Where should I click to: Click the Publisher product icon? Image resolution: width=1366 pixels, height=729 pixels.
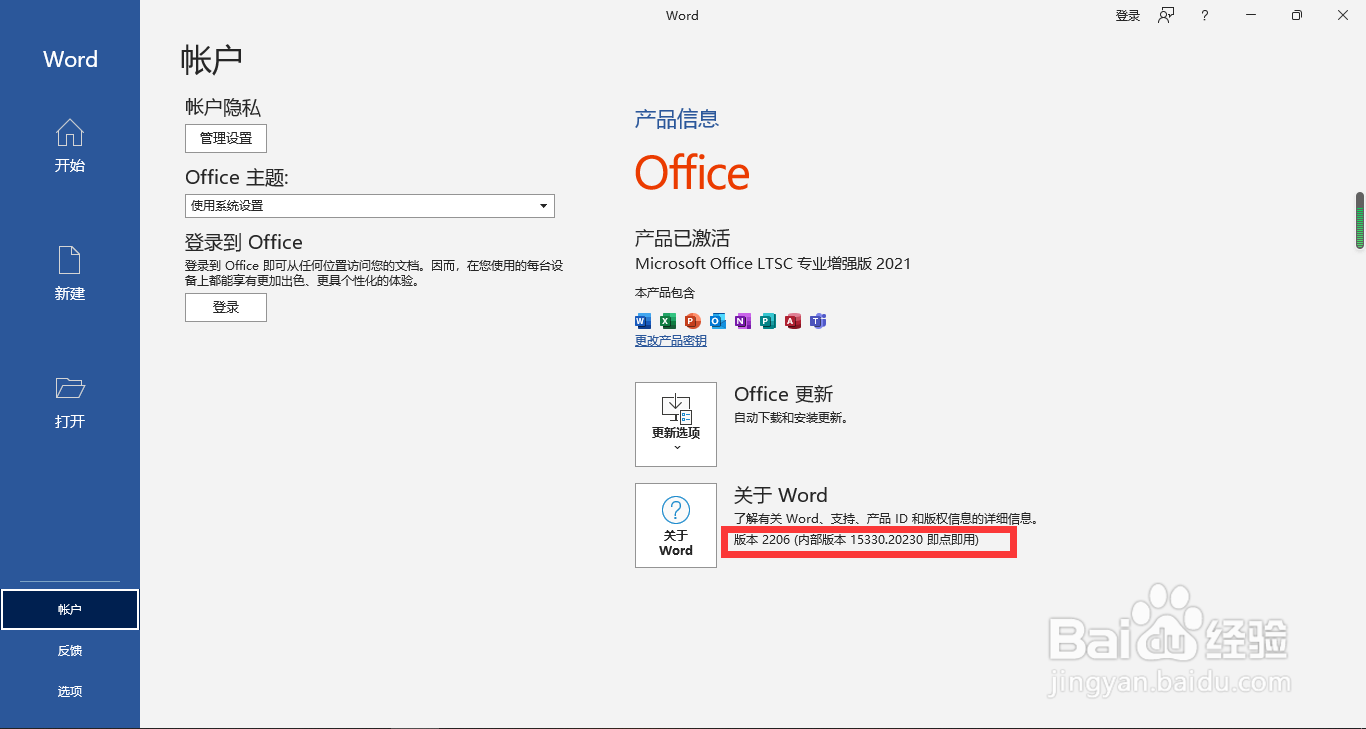pyautogui.click(x=768, y=321)
